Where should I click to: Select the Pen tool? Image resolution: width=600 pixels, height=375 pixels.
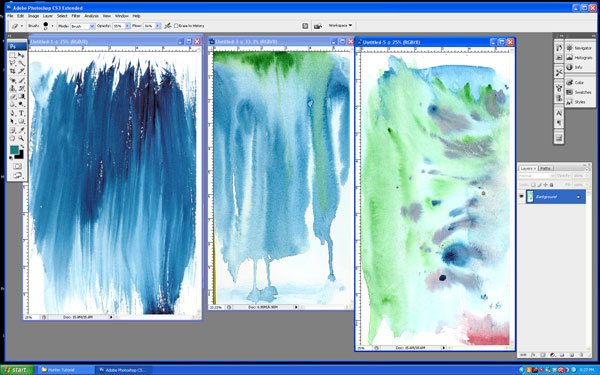(12, 113)
